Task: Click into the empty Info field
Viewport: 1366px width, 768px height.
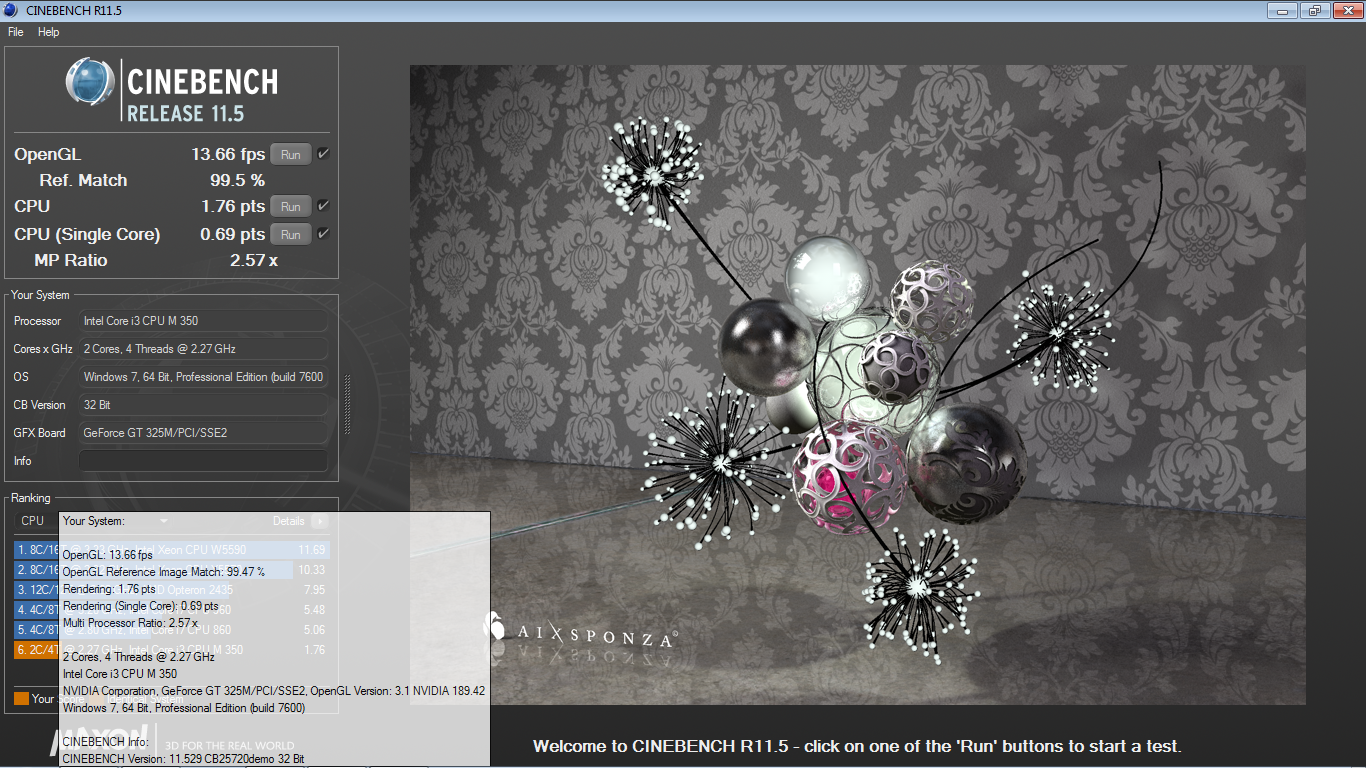Action: click(203, 461)
